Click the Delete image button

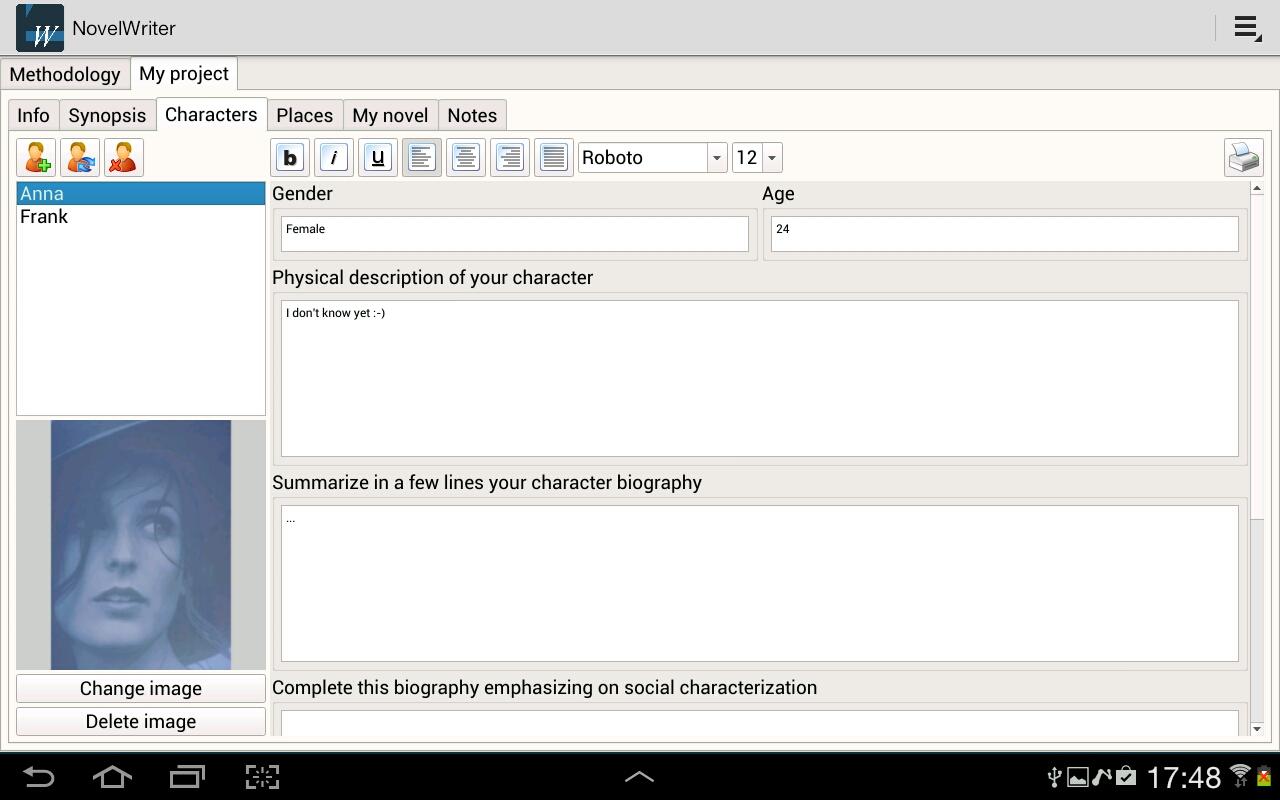click(x=141, y=721)
